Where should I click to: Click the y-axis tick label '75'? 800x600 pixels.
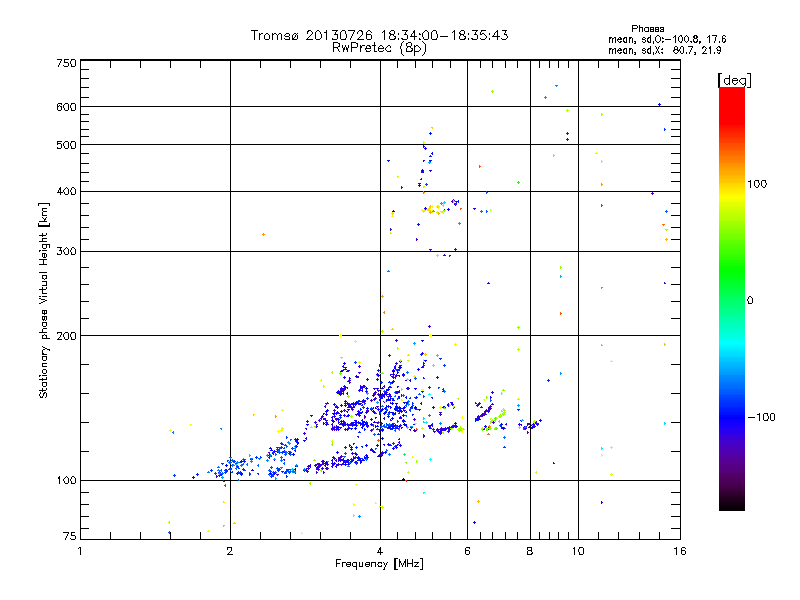(70, 536)
